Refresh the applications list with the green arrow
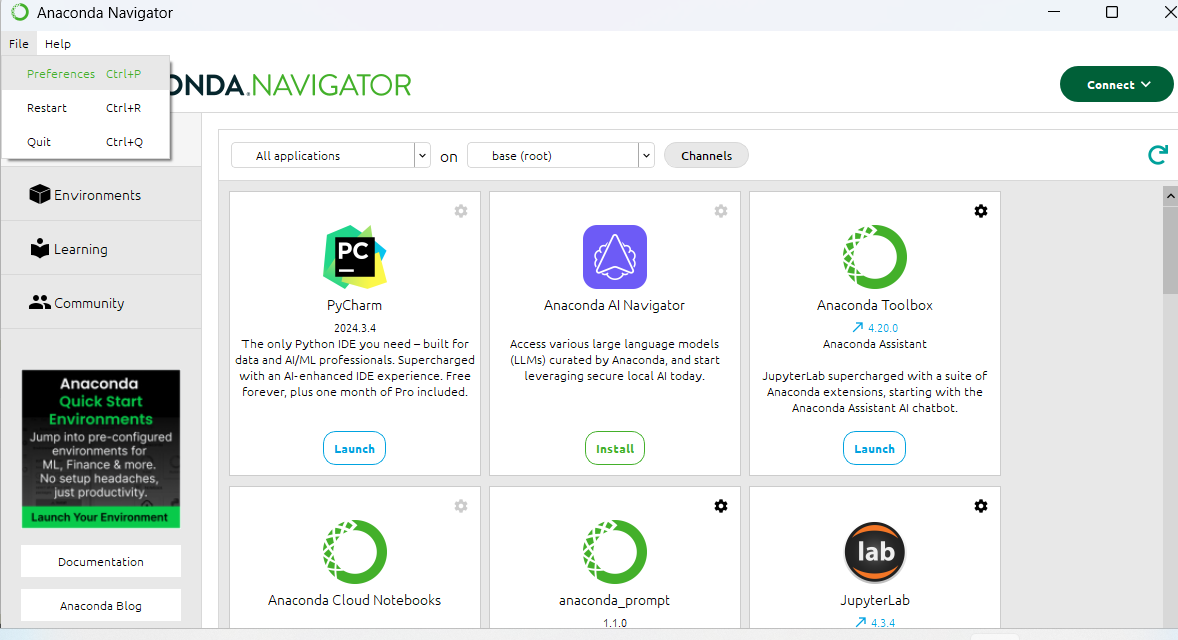The image size is (1178, 640). [x=1158, y=155]
